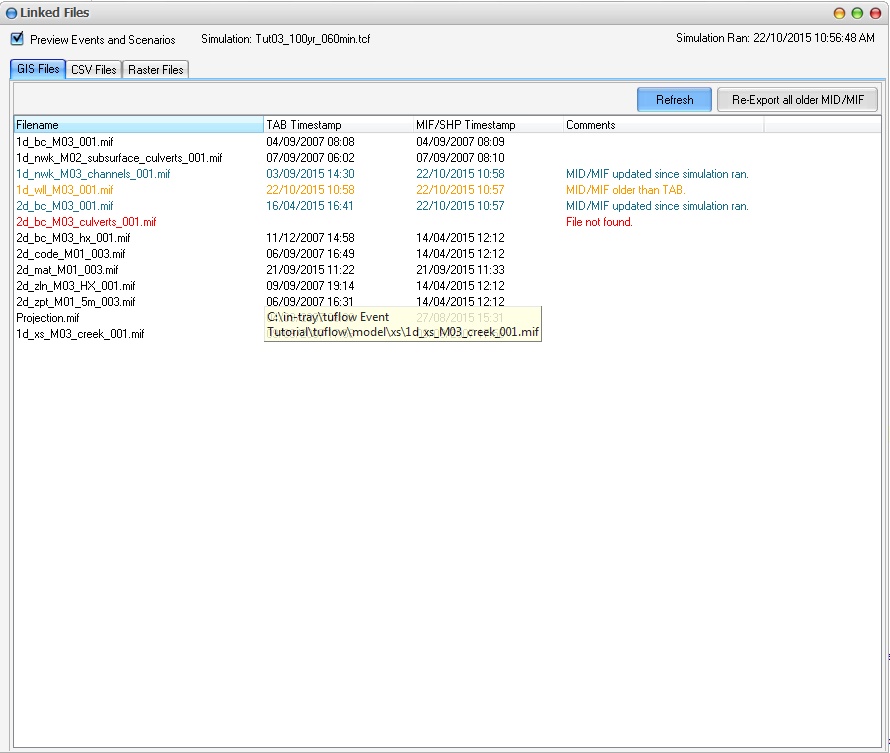The height and width of the screenshot is (753, 890).
Task: Click the MIF/SHP Timestamp column header
Action: [487, 125]
